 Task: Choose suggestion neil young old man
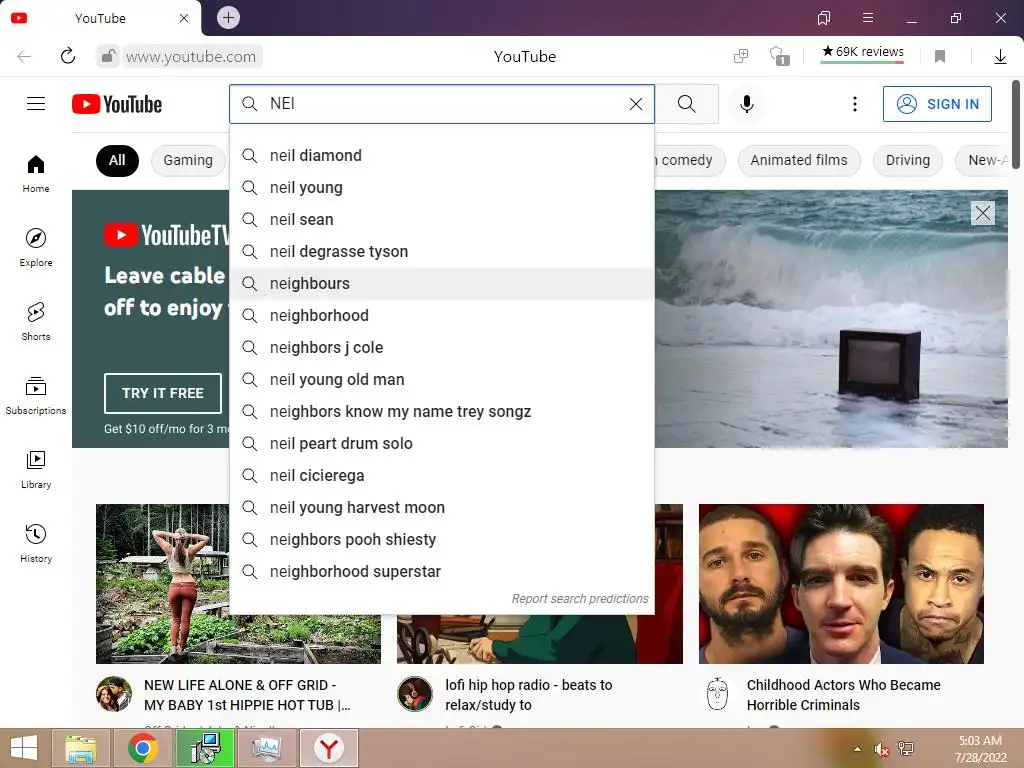[x=442, y=379]
